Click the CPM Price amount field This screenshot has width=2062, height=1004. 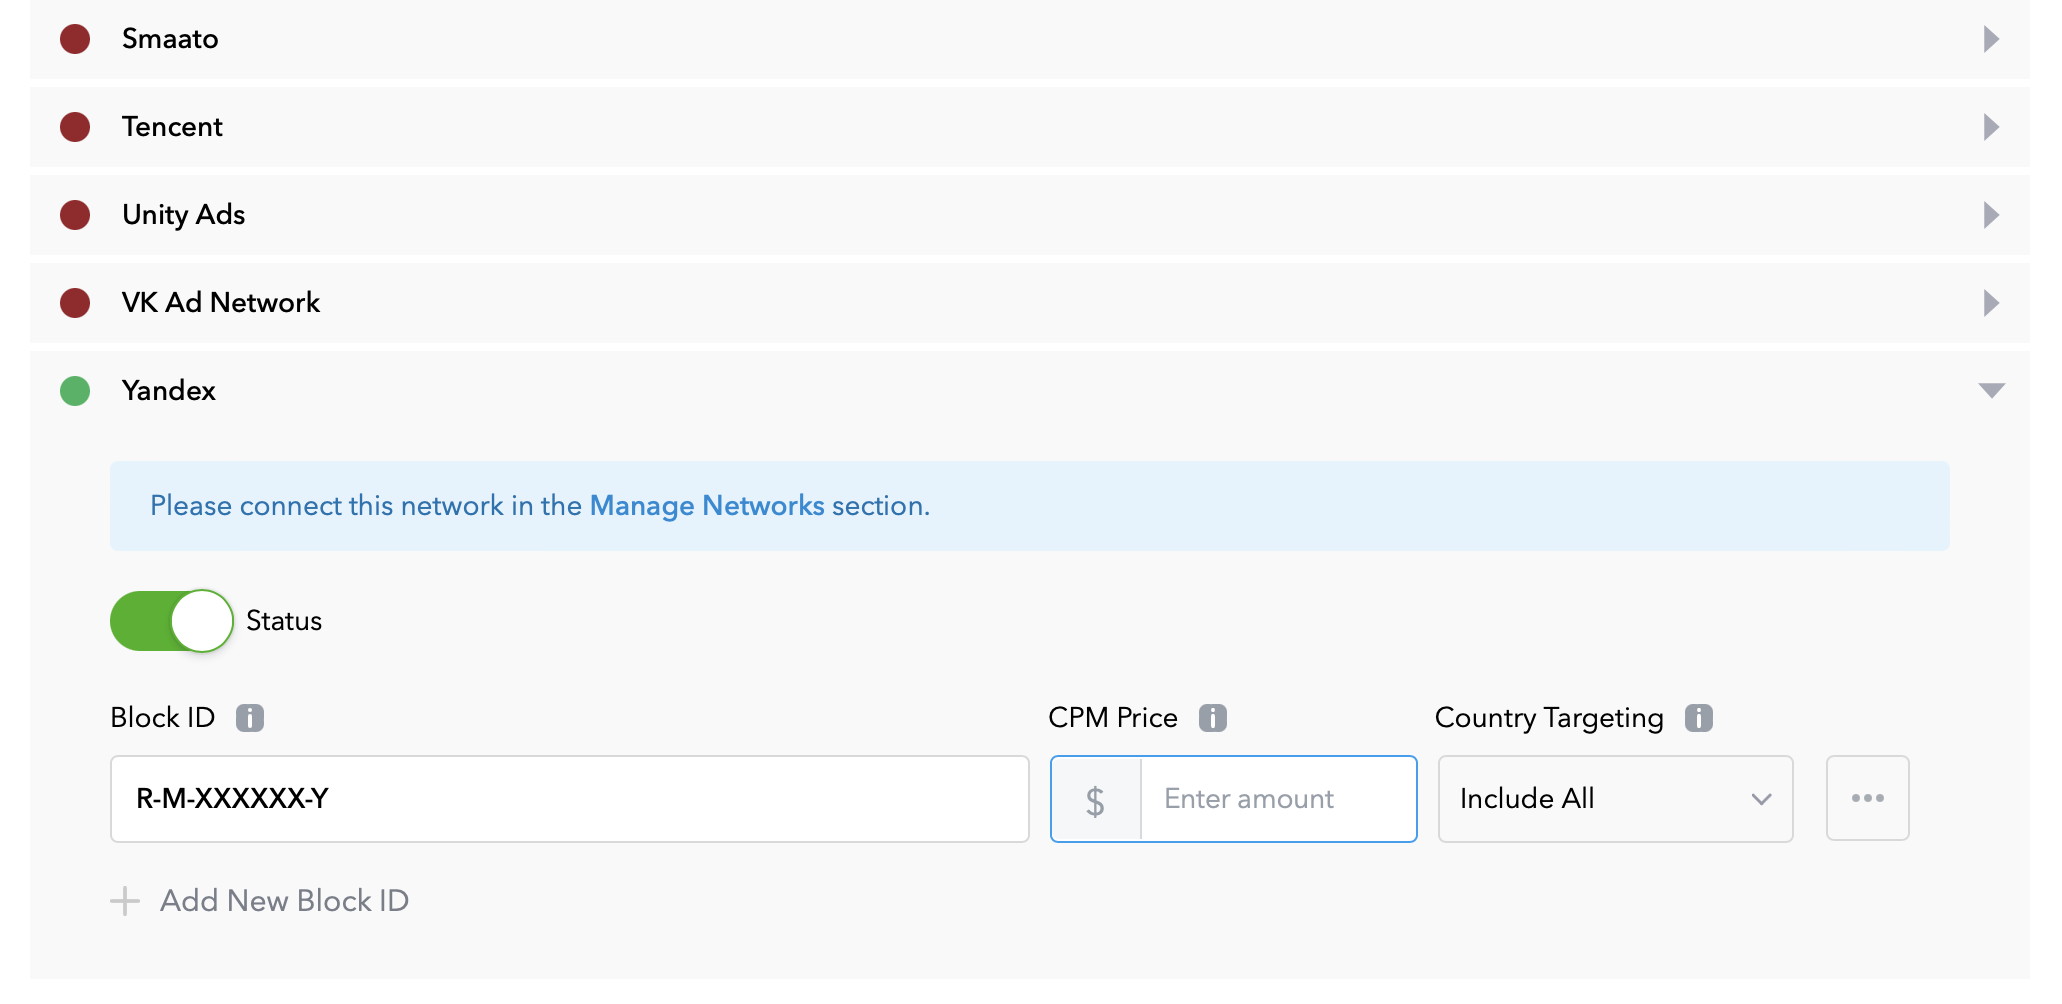point(1279,799)
